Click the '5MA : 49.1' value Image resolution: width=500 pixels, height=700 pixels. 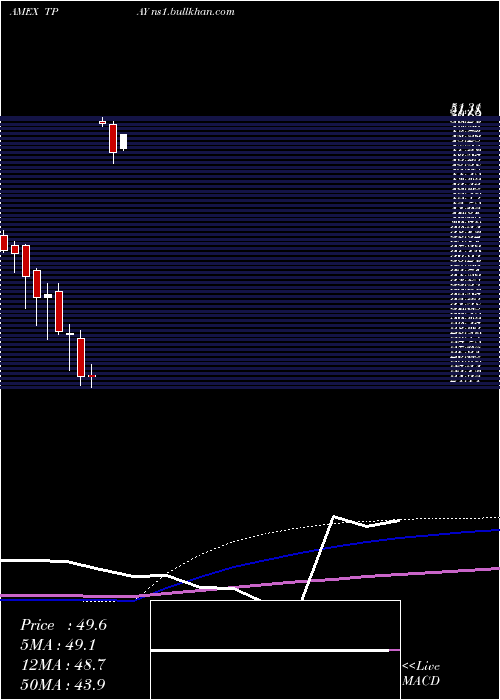58,645
